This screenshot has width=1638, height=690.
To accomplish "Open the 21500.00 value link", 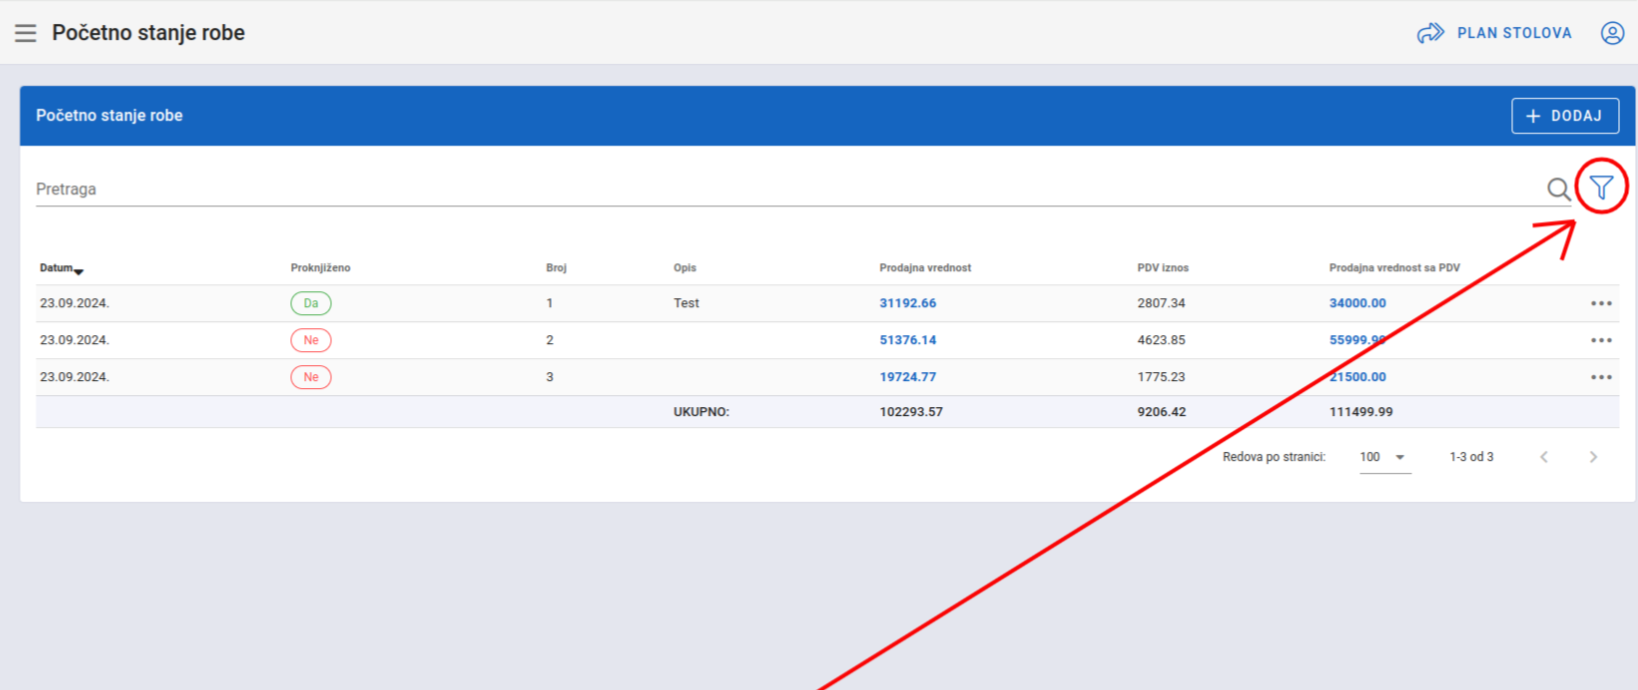I will click(1357, 377).
